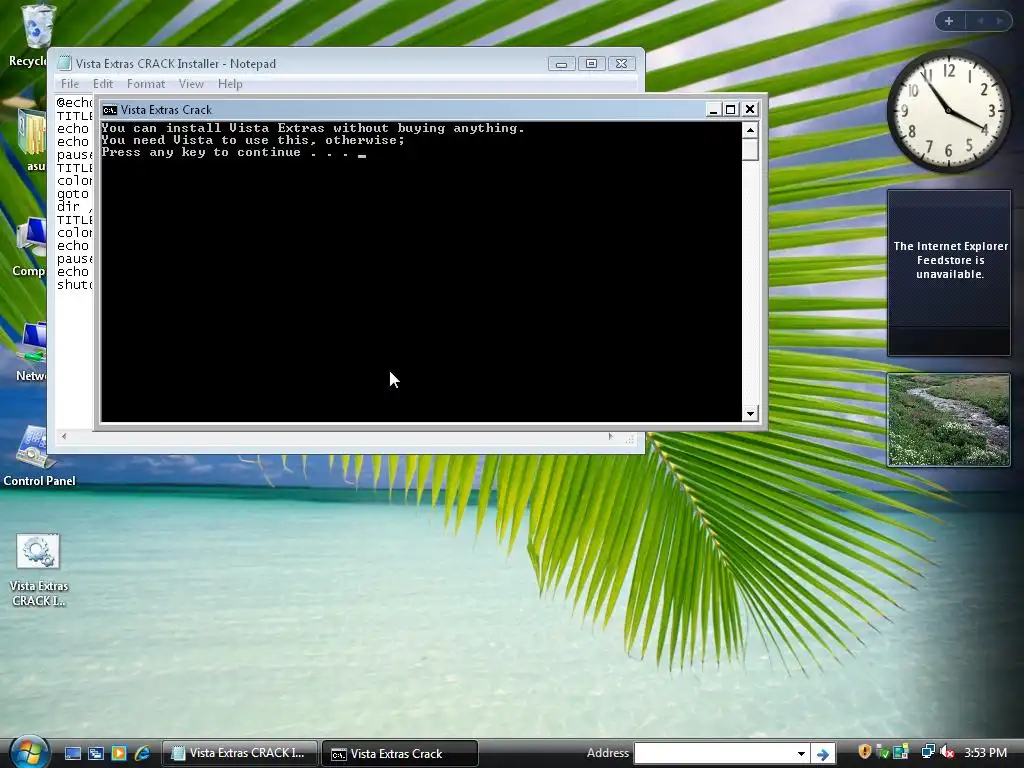
Task: Click console scrollbar down arrow
Action: pyautogui.click(x=750, y=413)
